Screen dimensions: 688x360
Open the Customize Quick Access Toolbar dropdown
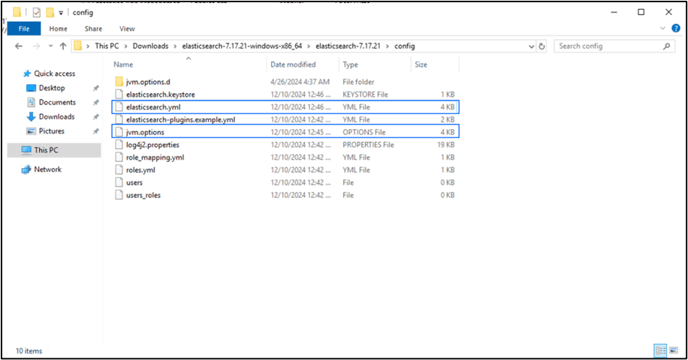pyautogui.click(x=61, y=13)
